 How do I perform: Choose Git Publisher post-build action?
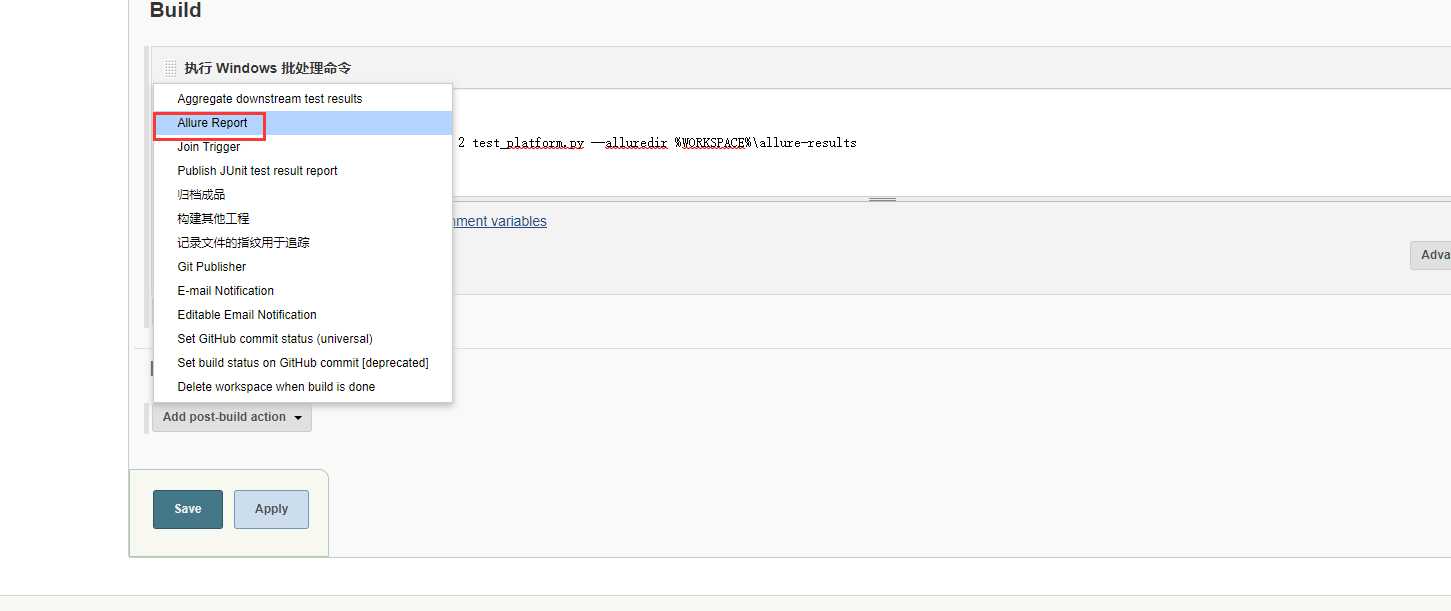pyautogui.click(x=303, y=267)
